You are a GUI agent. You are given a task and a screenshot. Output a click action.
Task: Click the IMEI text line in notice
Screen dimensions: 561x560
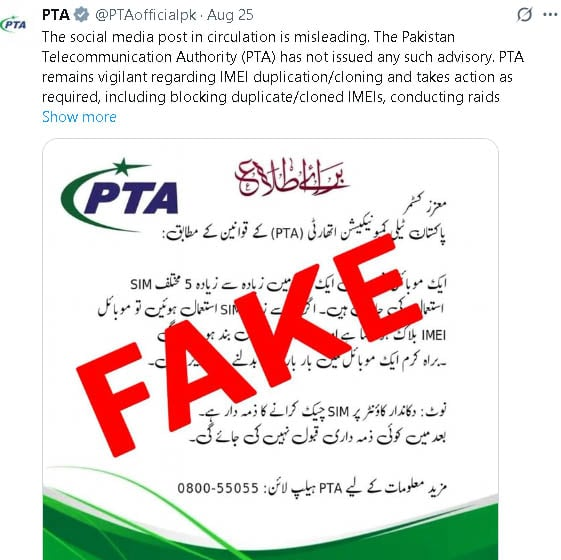click(301, 335)
